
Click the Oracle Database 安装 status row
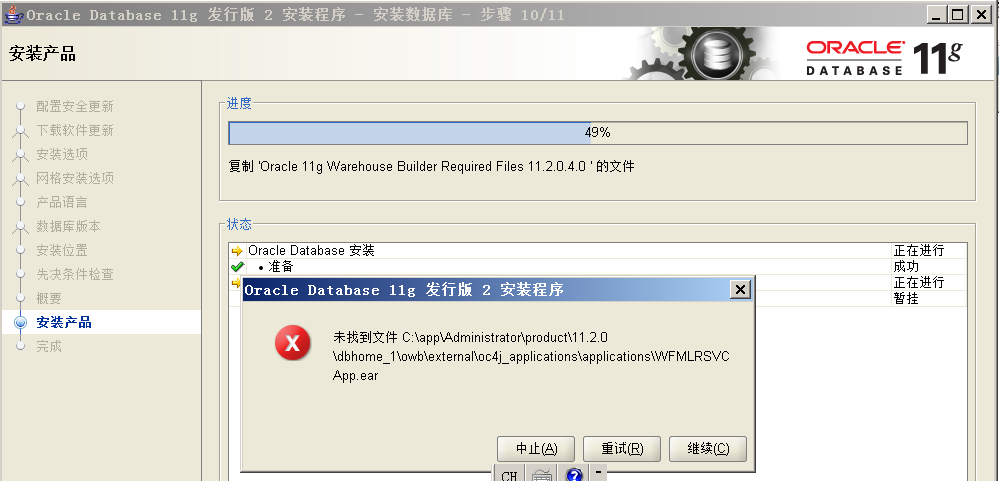point(598,250)
